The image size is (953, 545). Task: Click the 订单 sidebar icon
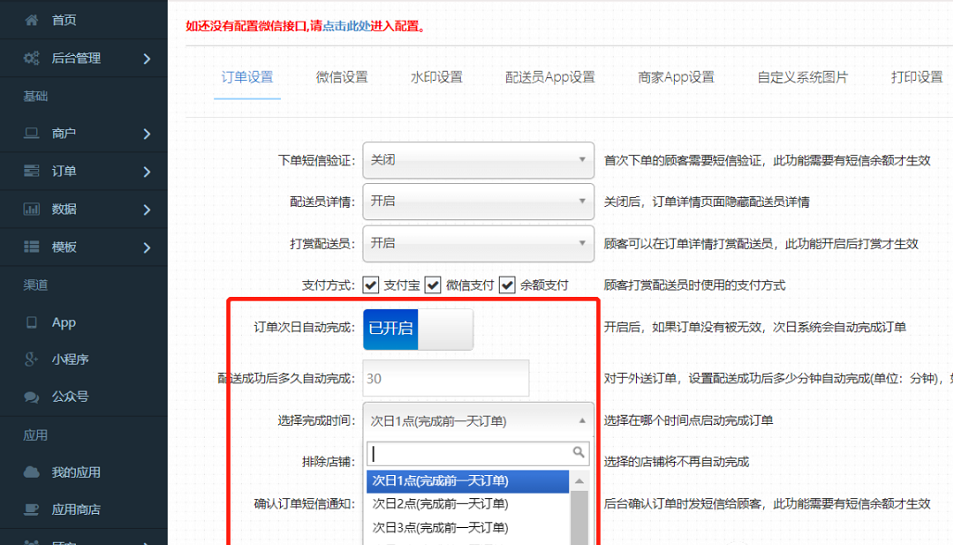coord(31,171)
